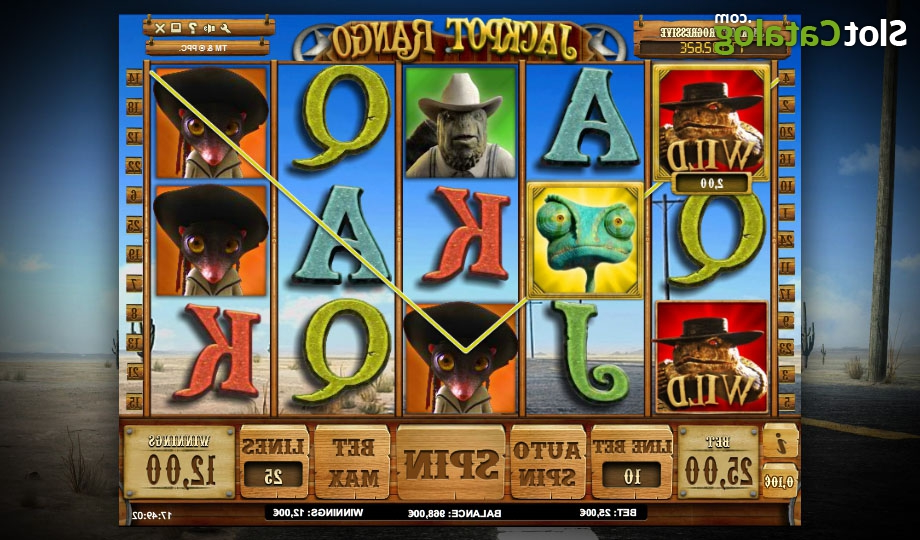Start Auto Spin

[547, 462]
